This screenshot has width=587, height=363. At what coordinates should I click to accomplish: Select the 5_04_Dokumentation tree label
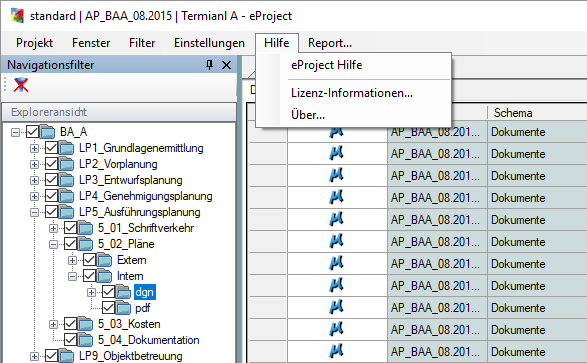149,340
